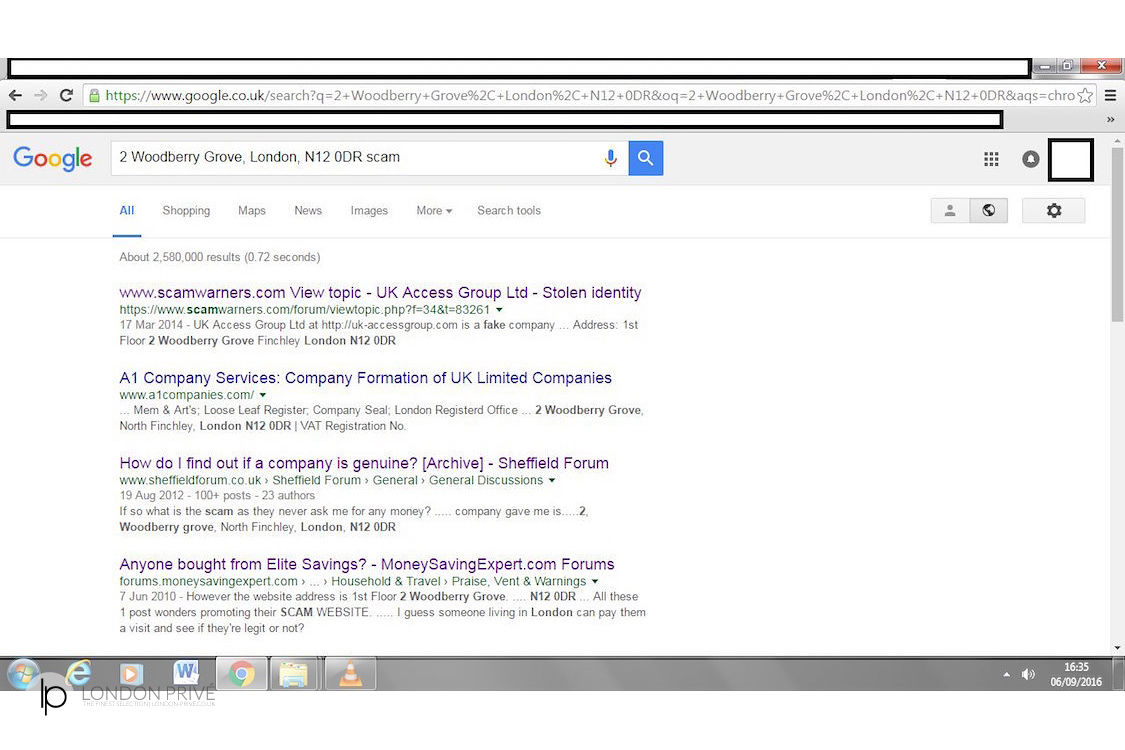Reload the current page
Screen dimensions: 1125x750
[x=66, y=95]
